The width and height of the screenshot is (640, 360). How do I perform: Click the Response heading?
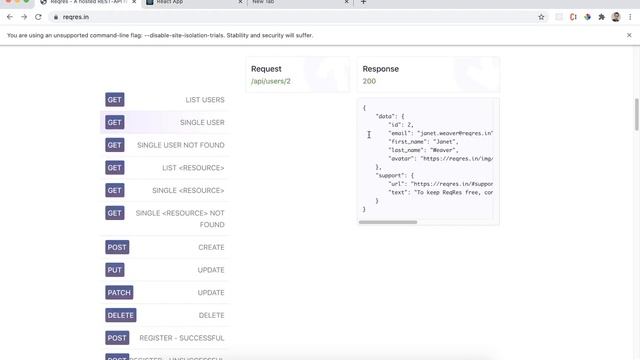[380, 69]
